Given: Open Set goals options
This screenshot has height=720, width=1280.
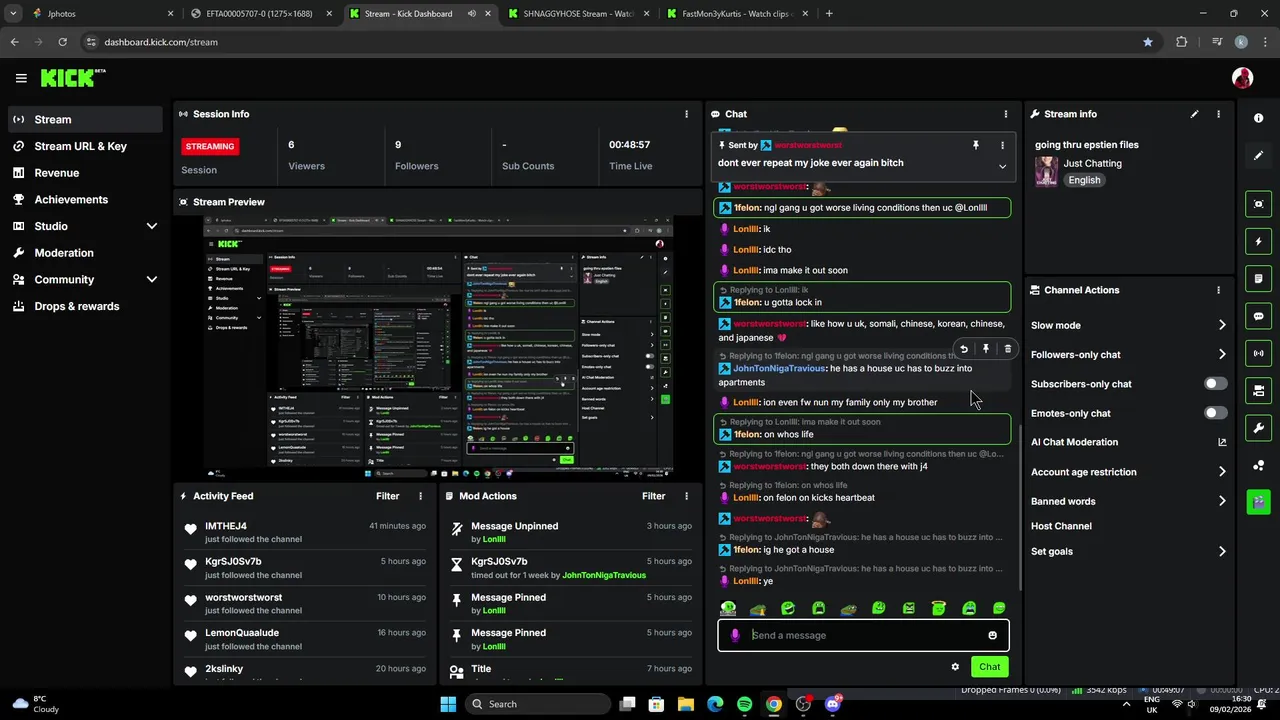Looking at the screenshot, I should (1129, 551).
